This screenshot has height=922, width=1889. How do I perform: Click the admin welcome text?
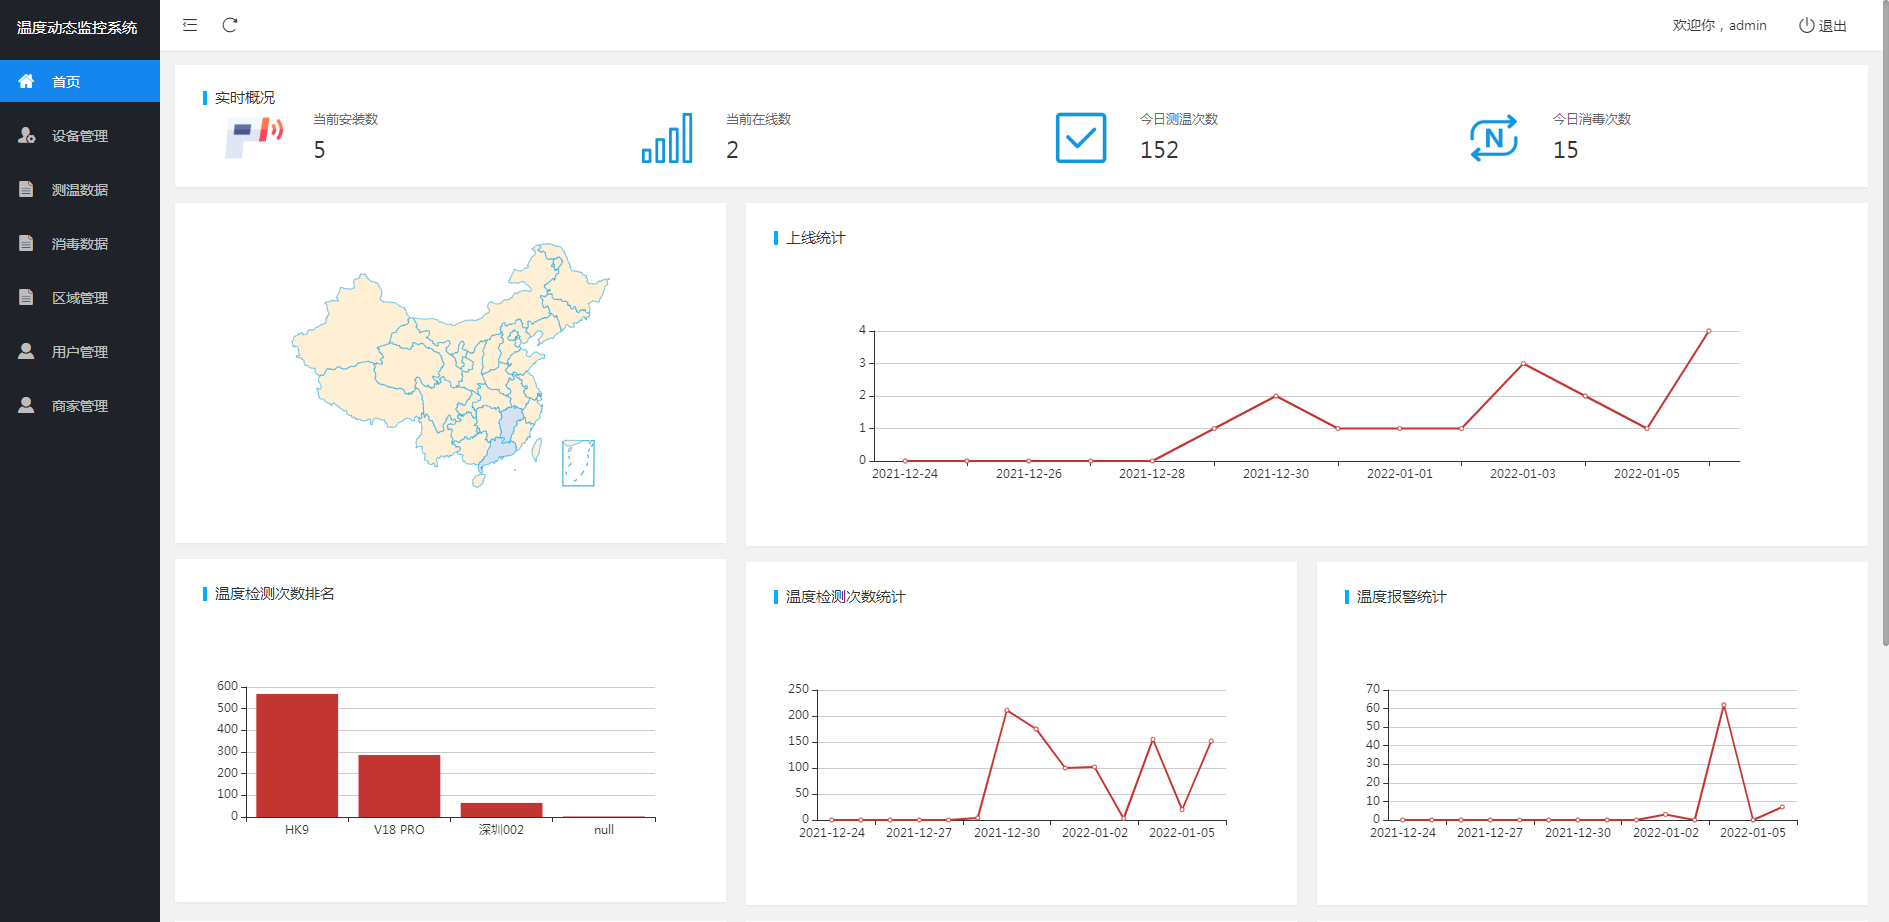click(1719, 26)
